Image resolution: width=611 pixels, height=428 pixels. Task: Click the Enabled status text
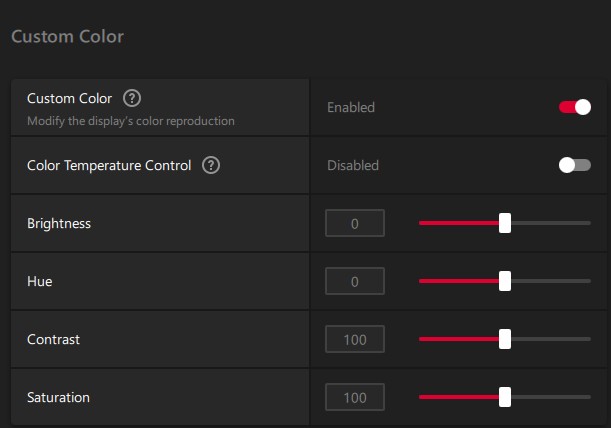(x=351, y=107)
